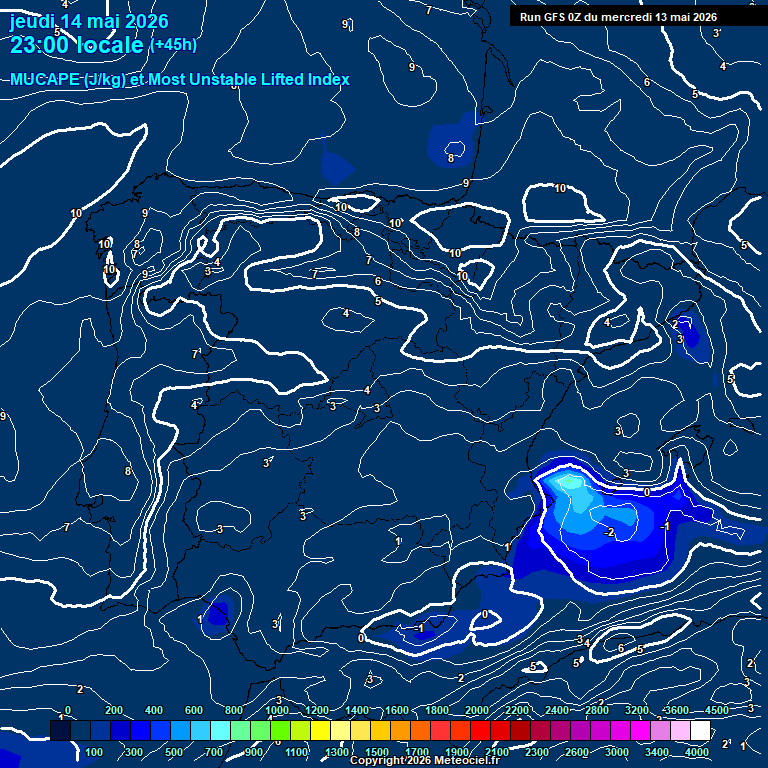768x768 pixels.
Task: Pick the darkest navy first legend swatch
Action: [x=60, y=730]
